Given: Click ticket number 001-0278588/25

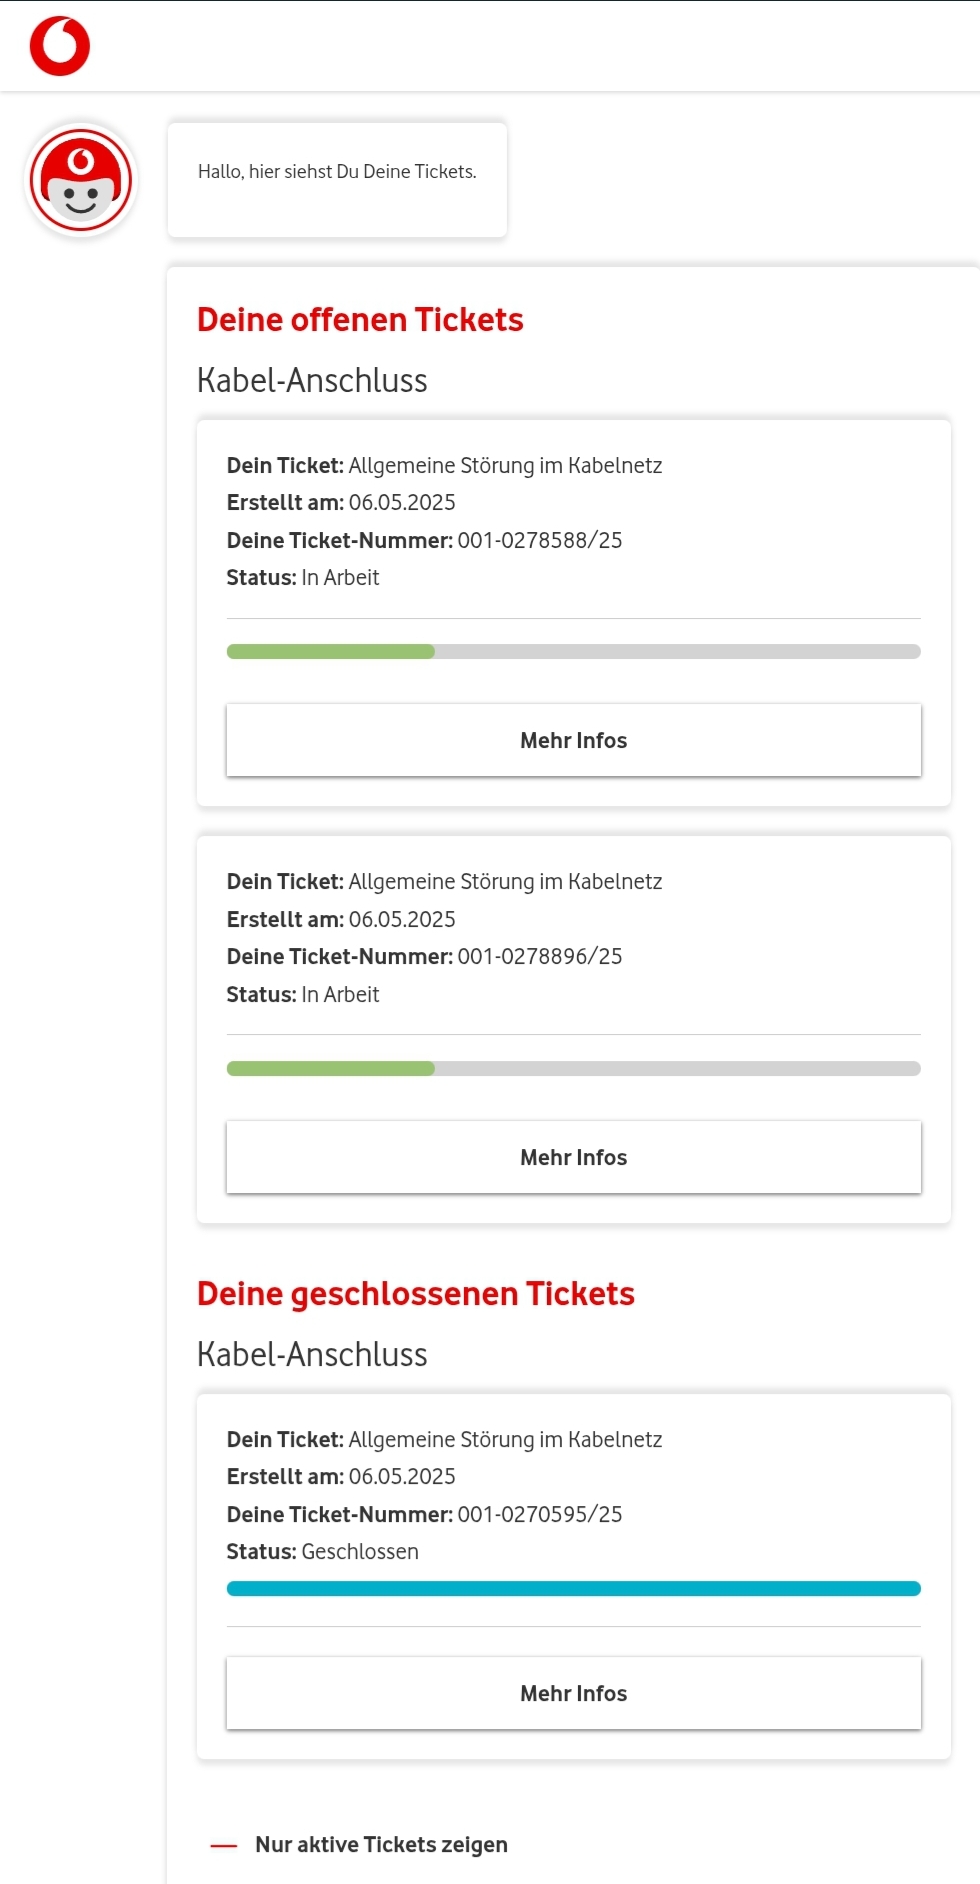Looking at the screenshot, I should [539, 541].
